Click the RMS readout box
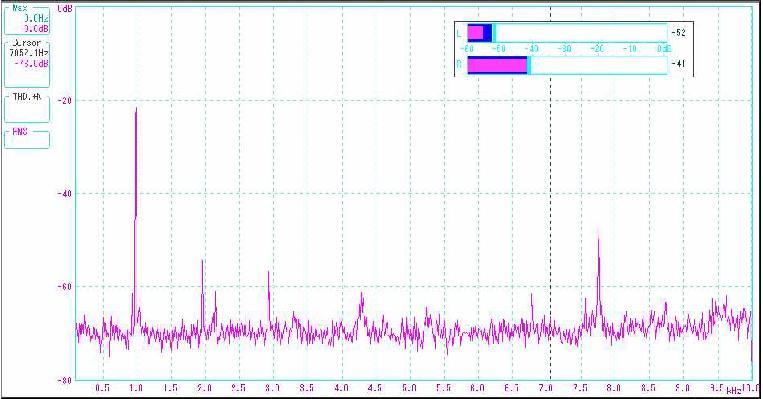Screen dimensions: 763x399 pos(27,139)
